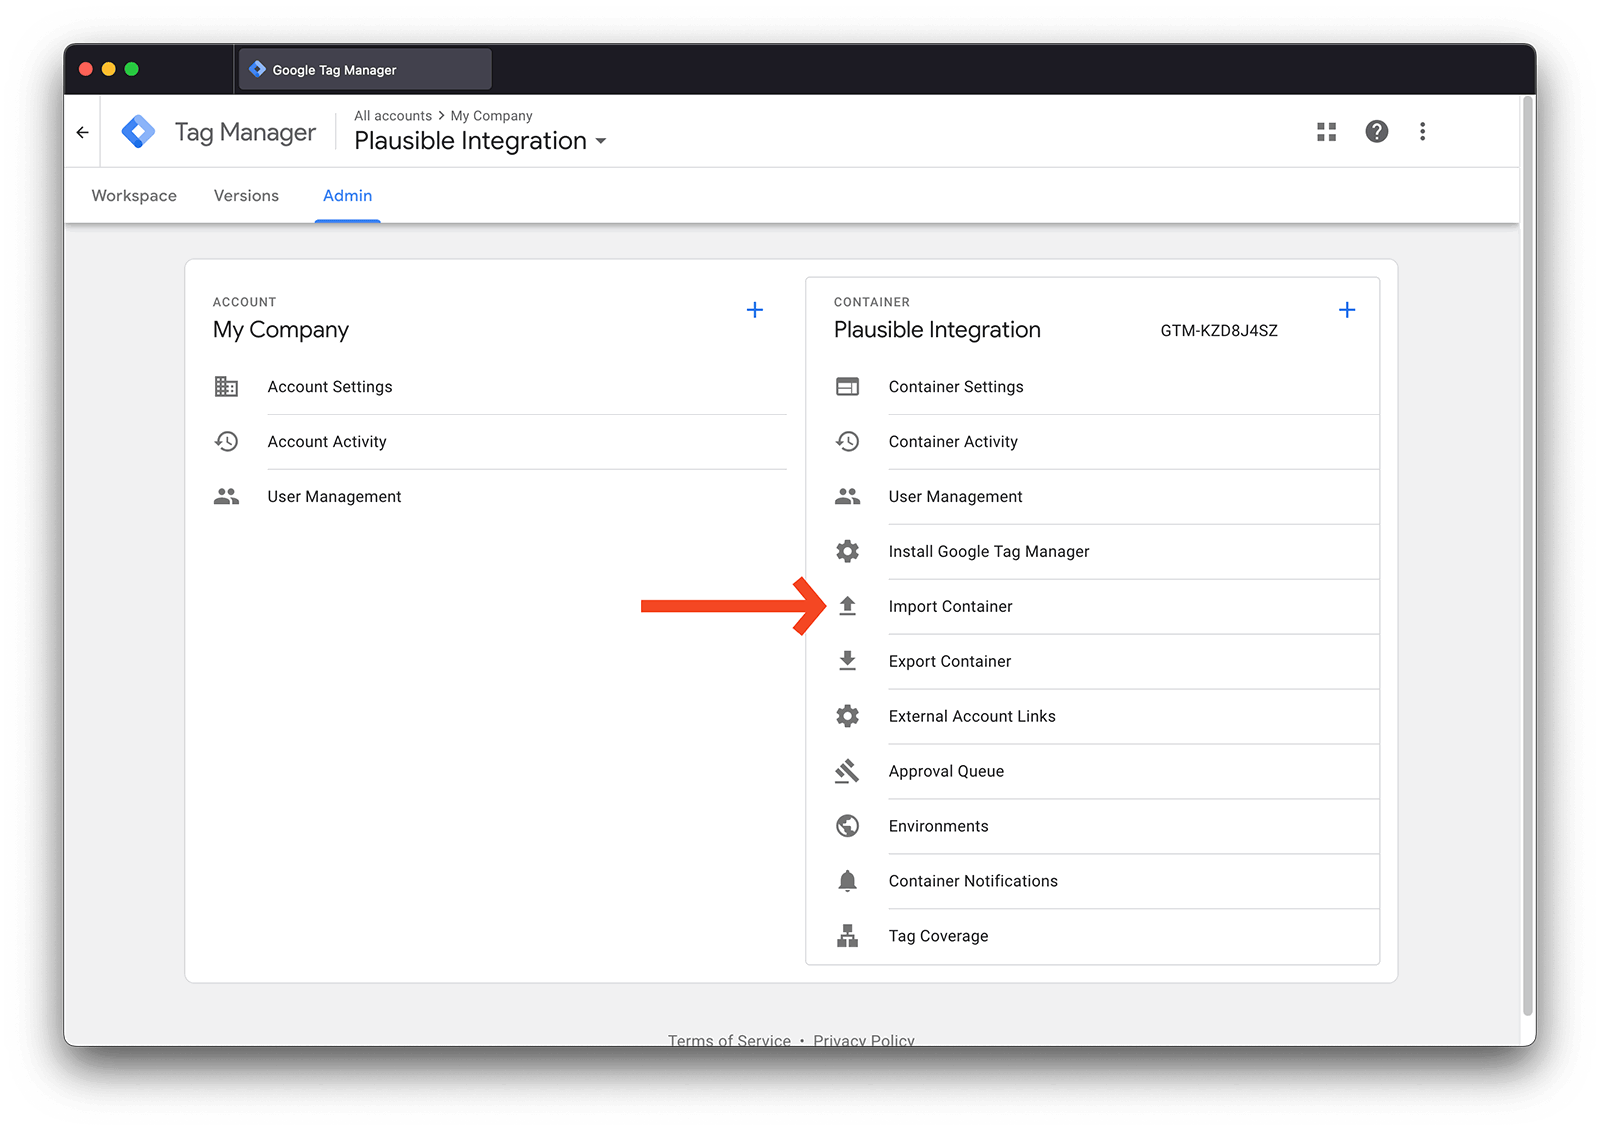Screen dimensions: 1600x1130
Task: Click the Import Container upload icon
Action: (x=847, y=606)
